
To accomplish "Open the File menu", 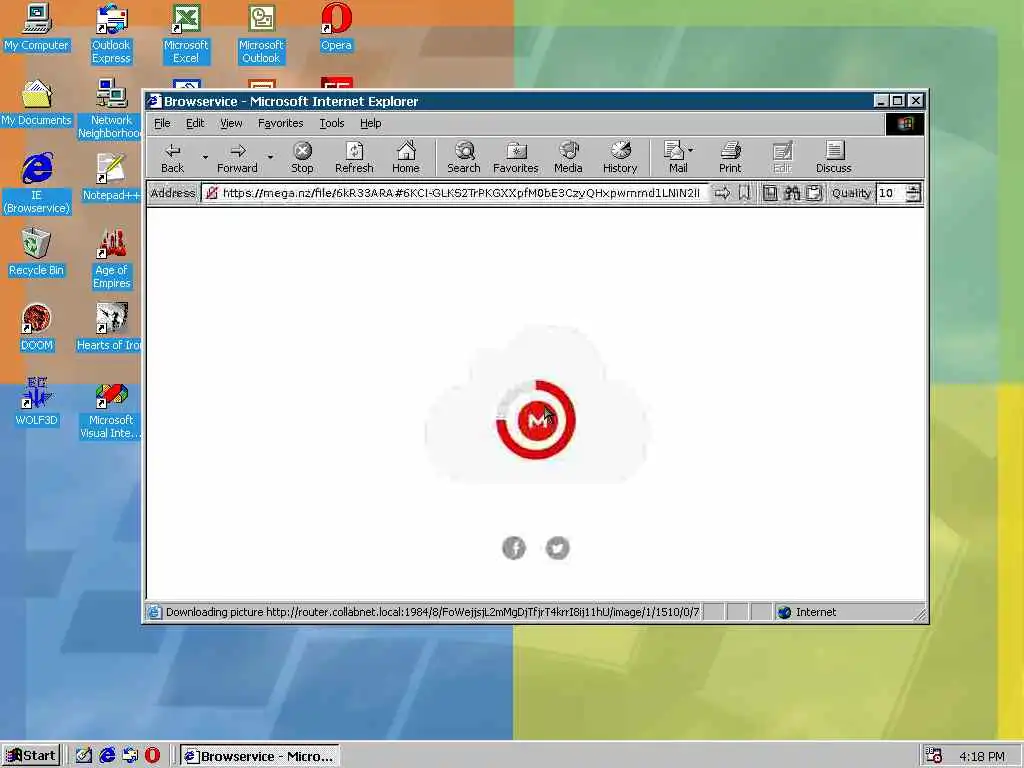I will coord(162,123).
